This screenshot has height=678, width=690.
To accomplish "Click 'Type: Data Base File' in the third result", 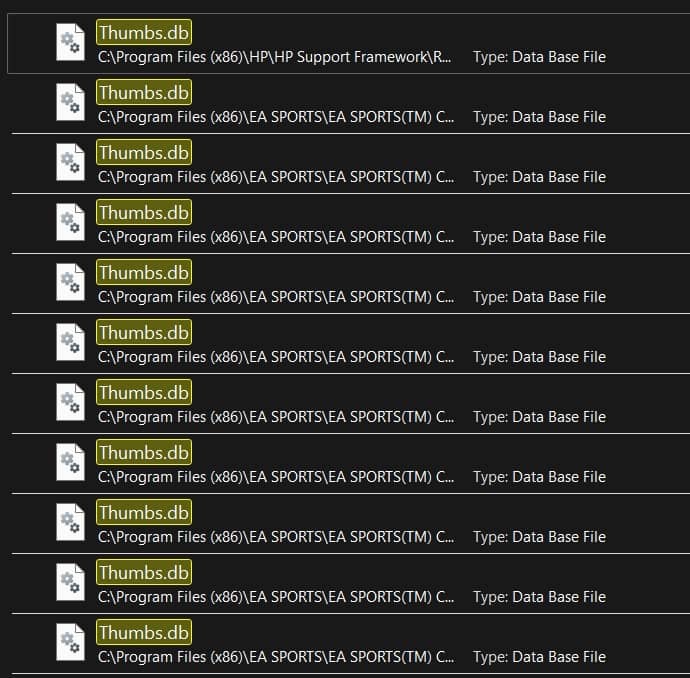I will [539, 177].
